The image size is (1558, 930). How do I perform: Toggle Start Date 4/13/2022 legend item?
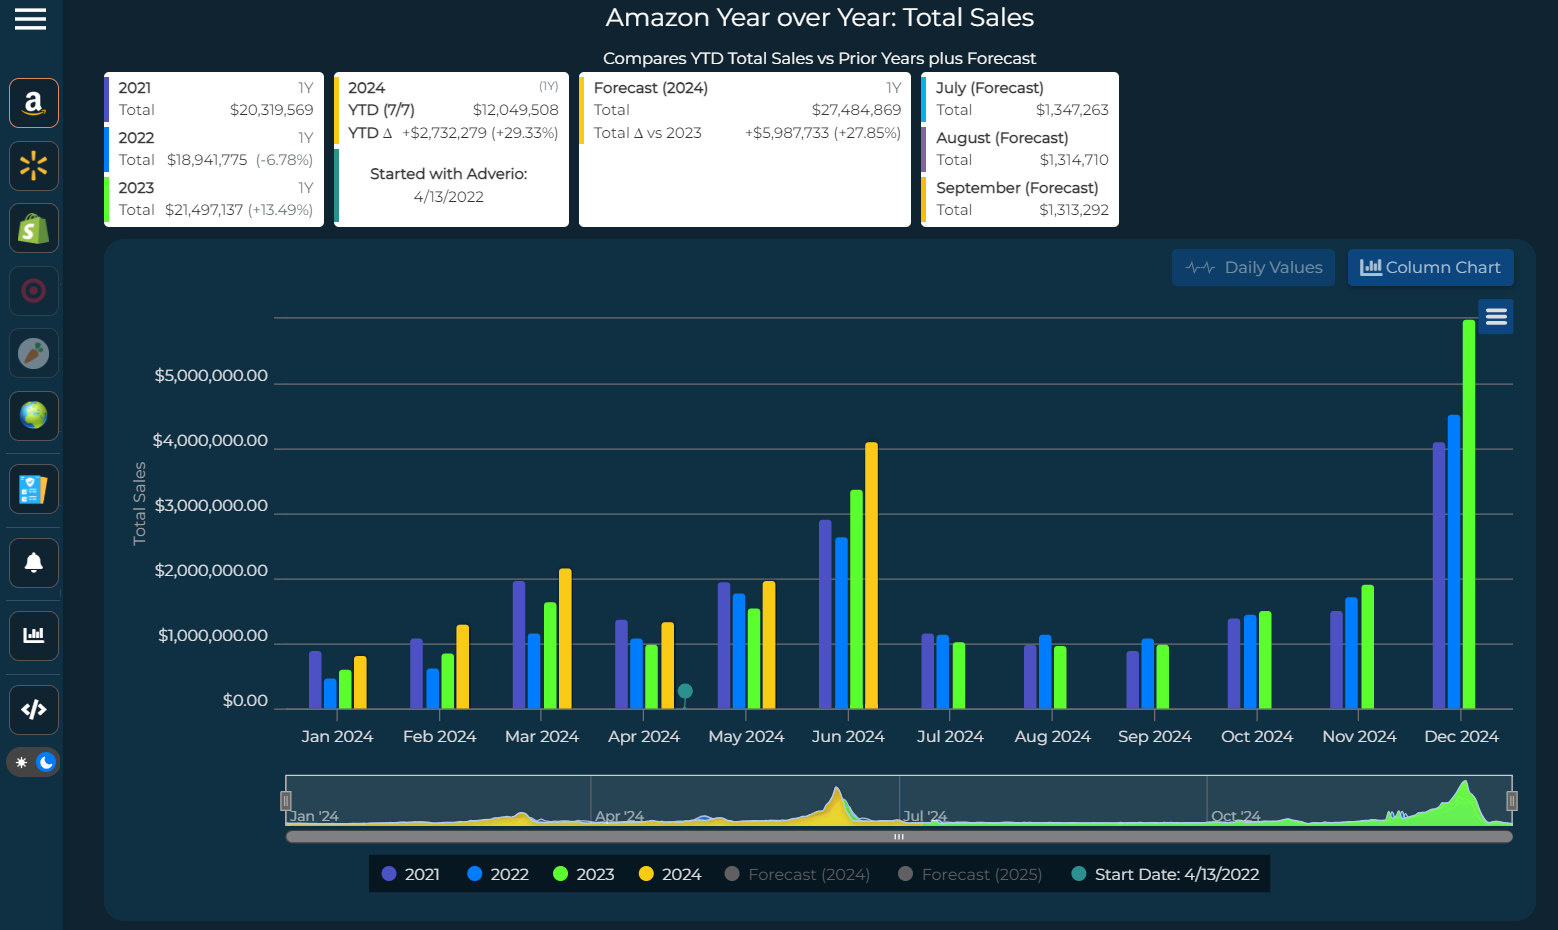point(1165,874)
